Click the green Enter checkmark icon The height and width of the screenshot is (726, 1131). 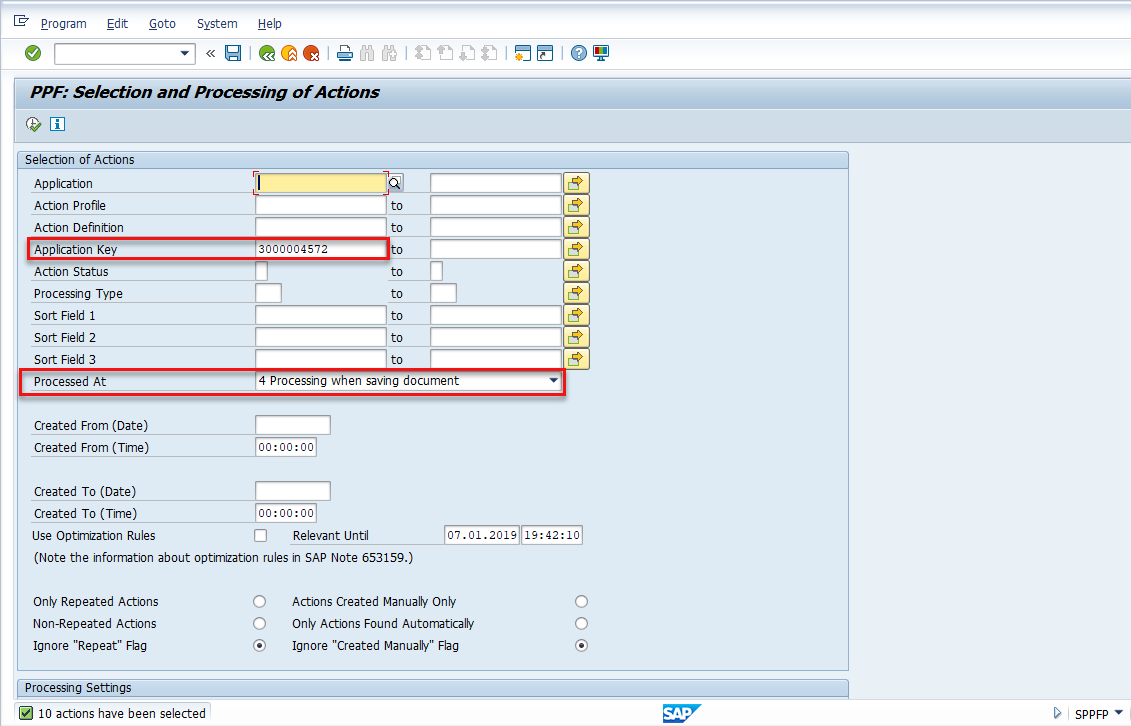point(33,53)
